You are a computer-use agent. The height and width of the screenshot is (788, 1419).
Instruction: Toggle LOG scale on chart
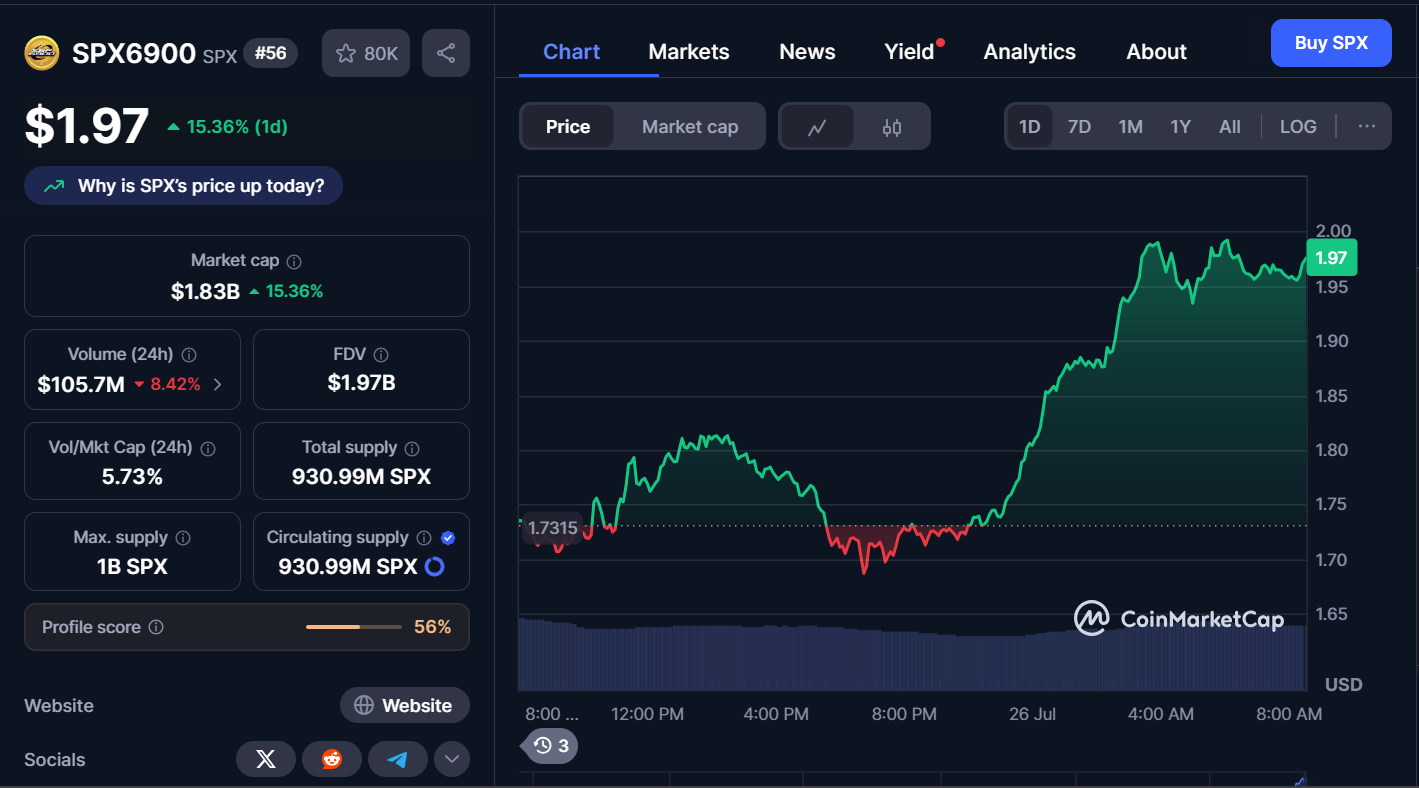tap(1298, 127)
